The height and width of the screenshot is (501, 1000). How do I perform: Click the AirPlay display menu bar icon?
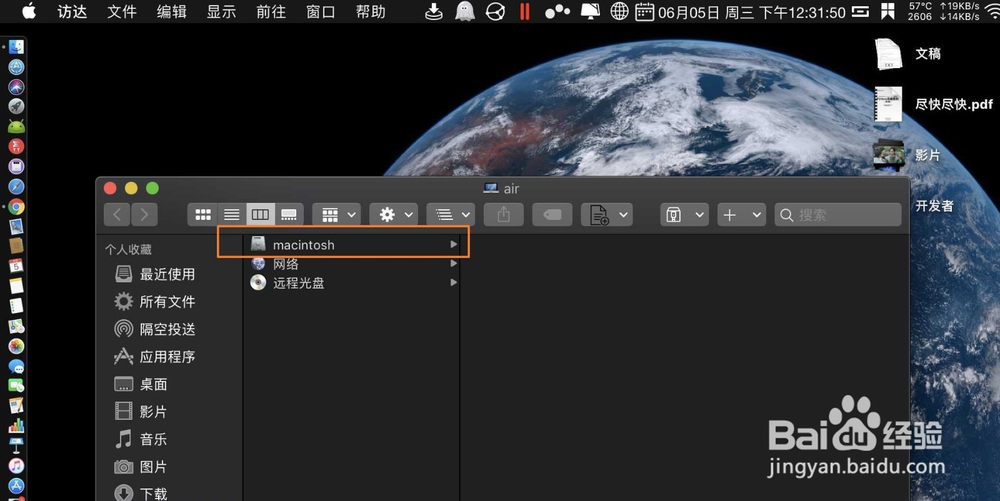[x=590, y=11]
